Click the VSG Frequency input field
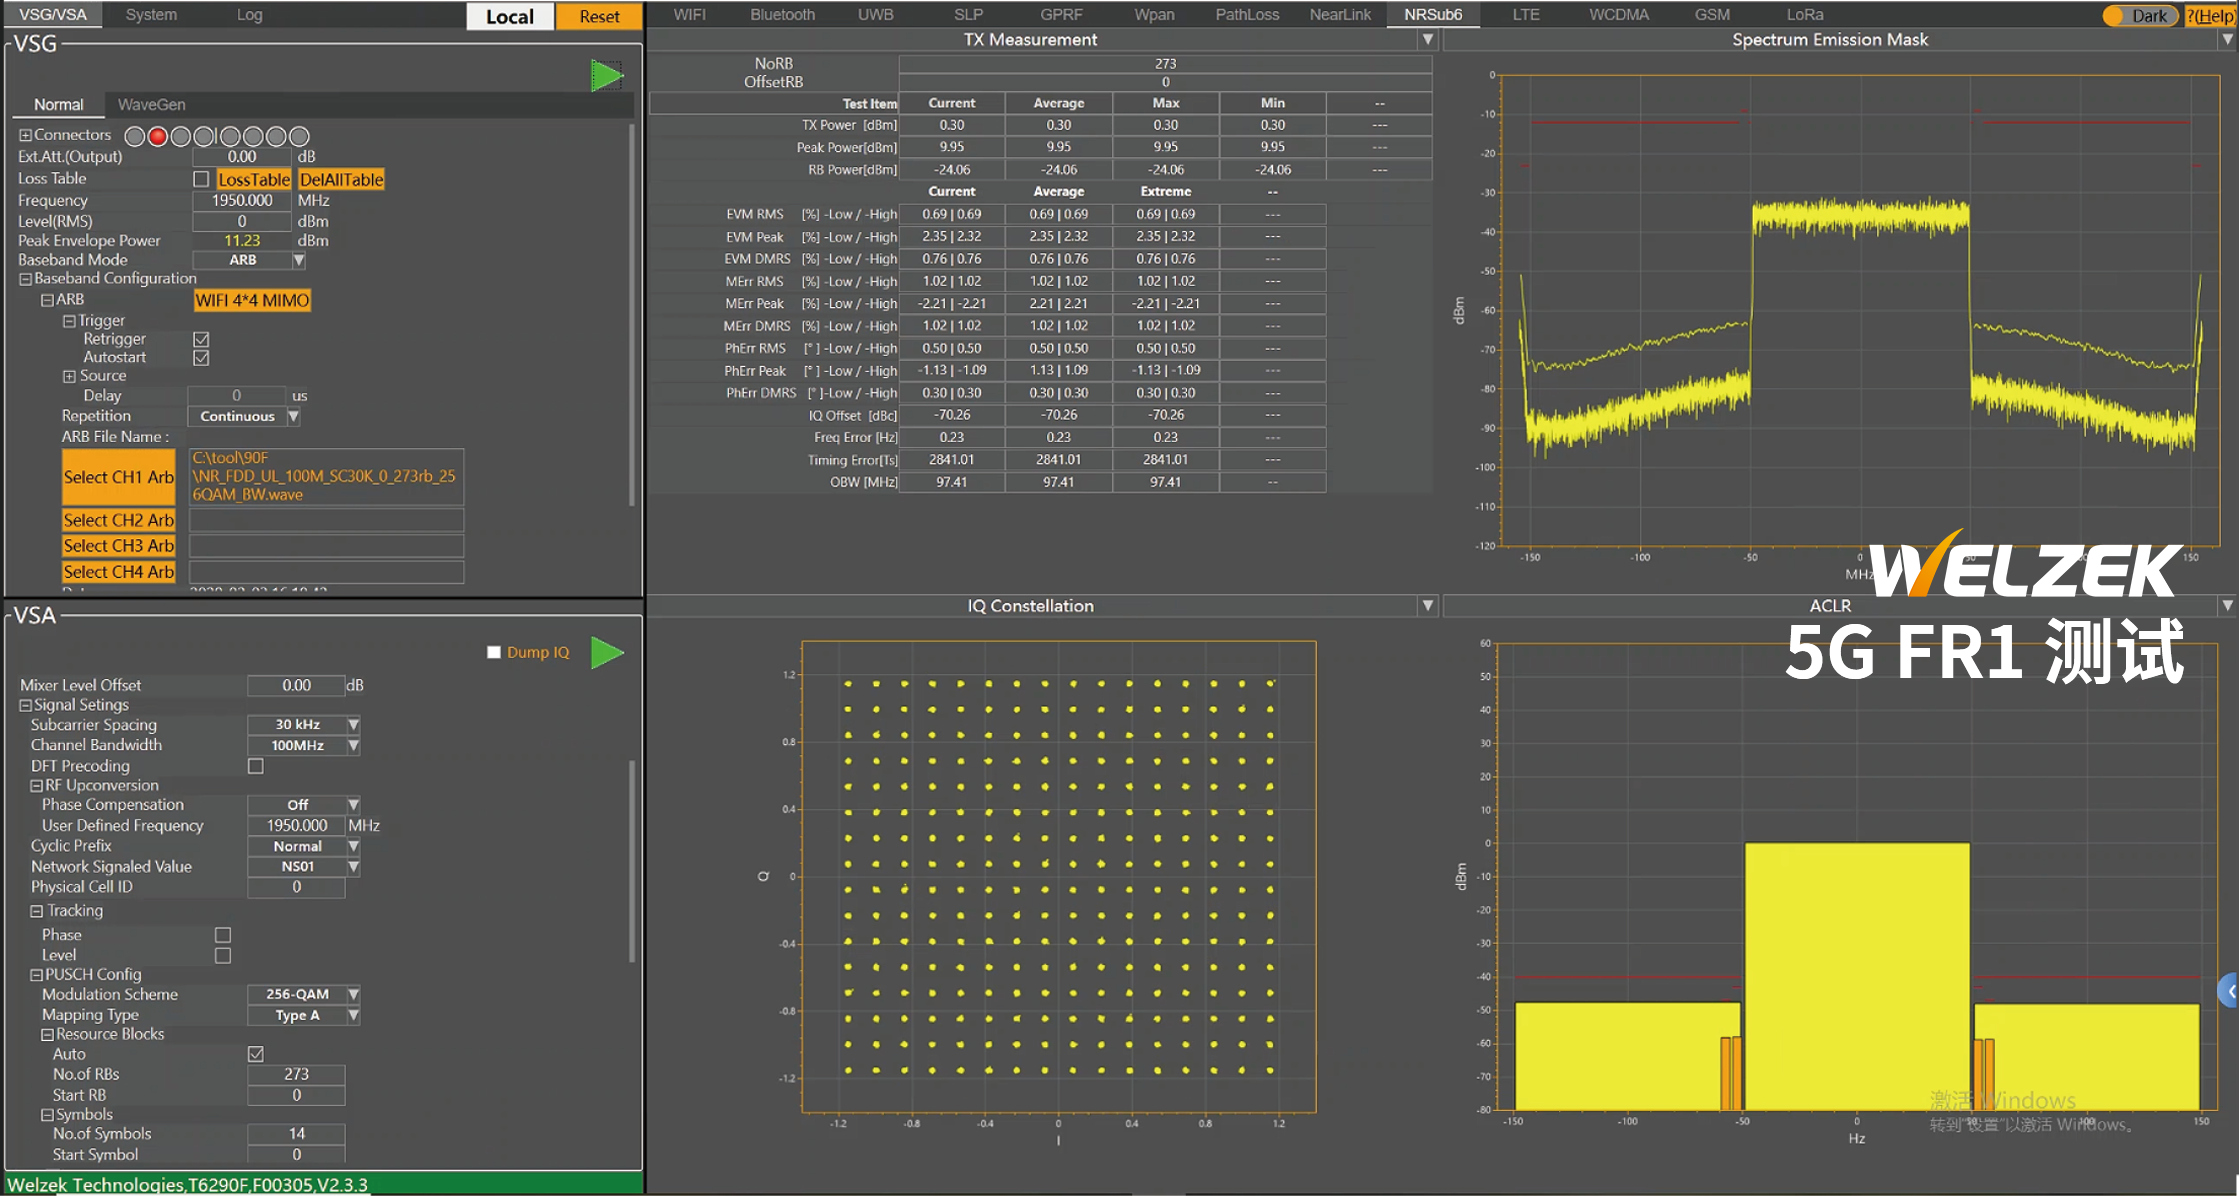This screenshot has height=1196, width=2239. point(242,200)
